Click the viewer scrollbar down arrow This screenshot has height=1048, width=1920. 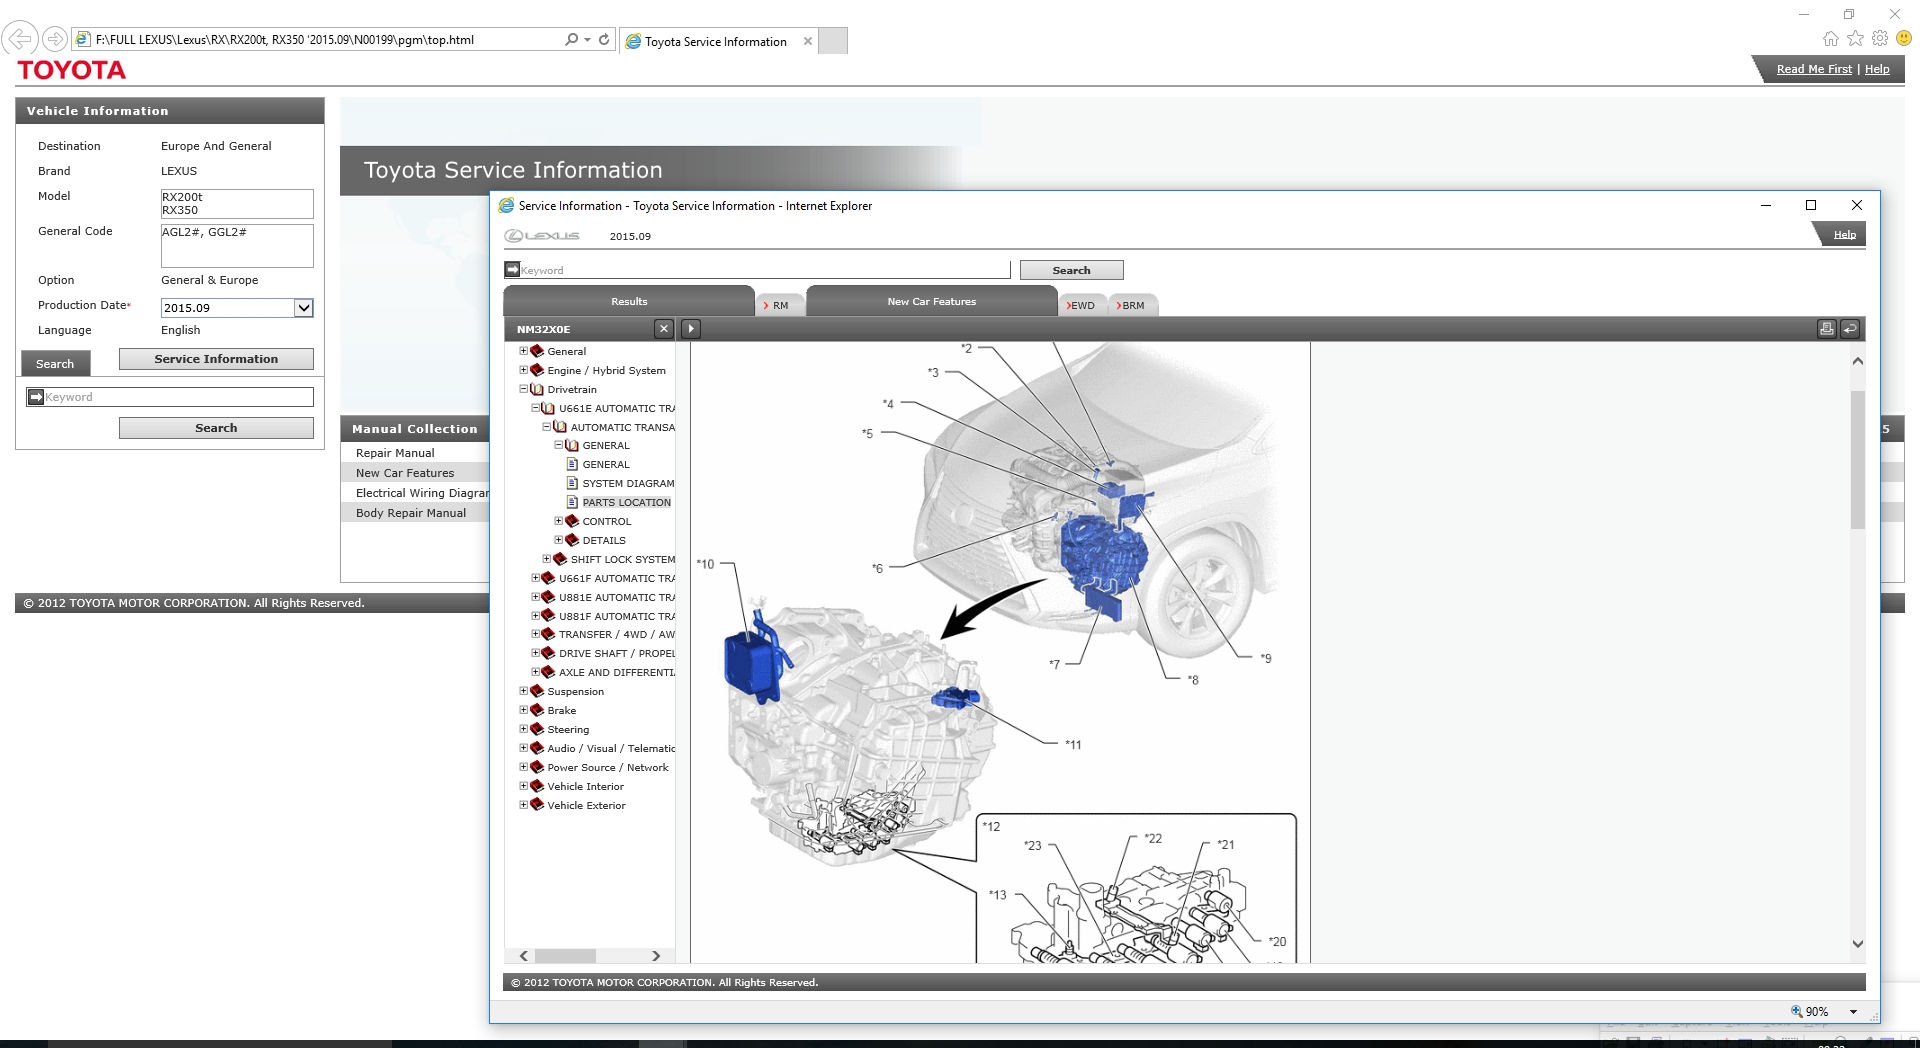(1857, 943)
